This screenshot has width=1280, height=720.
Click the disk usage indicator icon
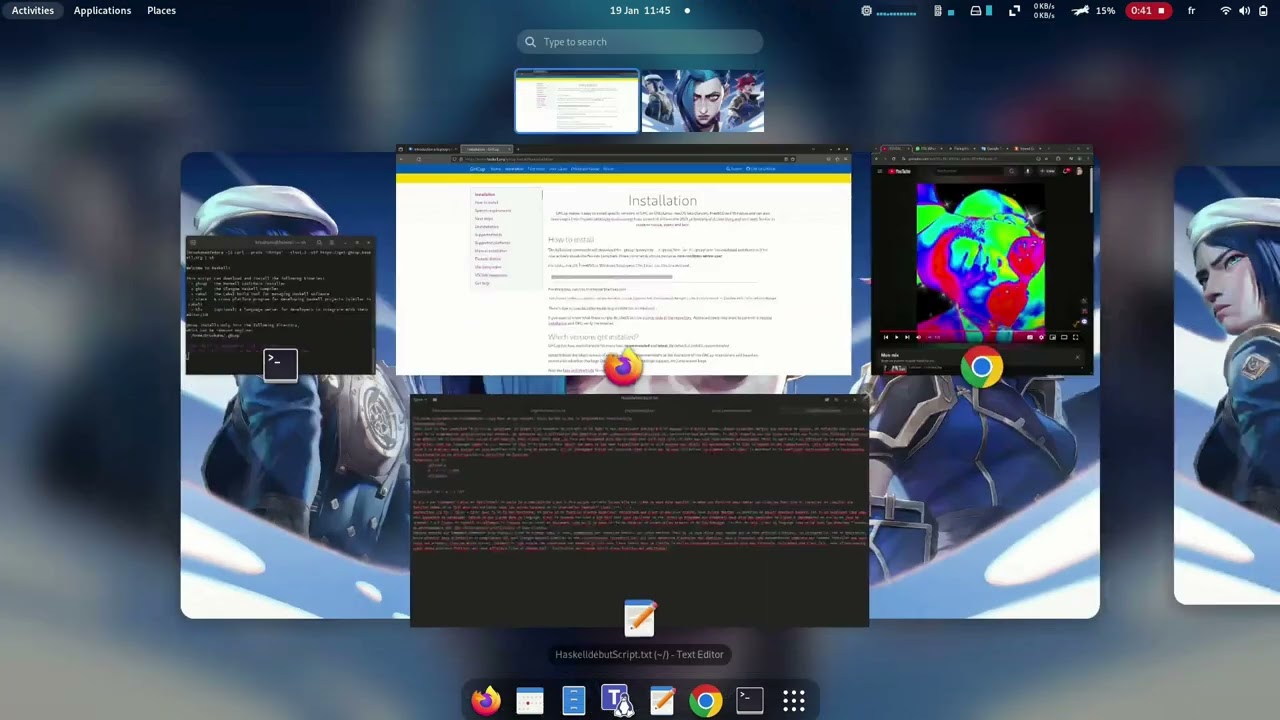click(x=976, y=11)
